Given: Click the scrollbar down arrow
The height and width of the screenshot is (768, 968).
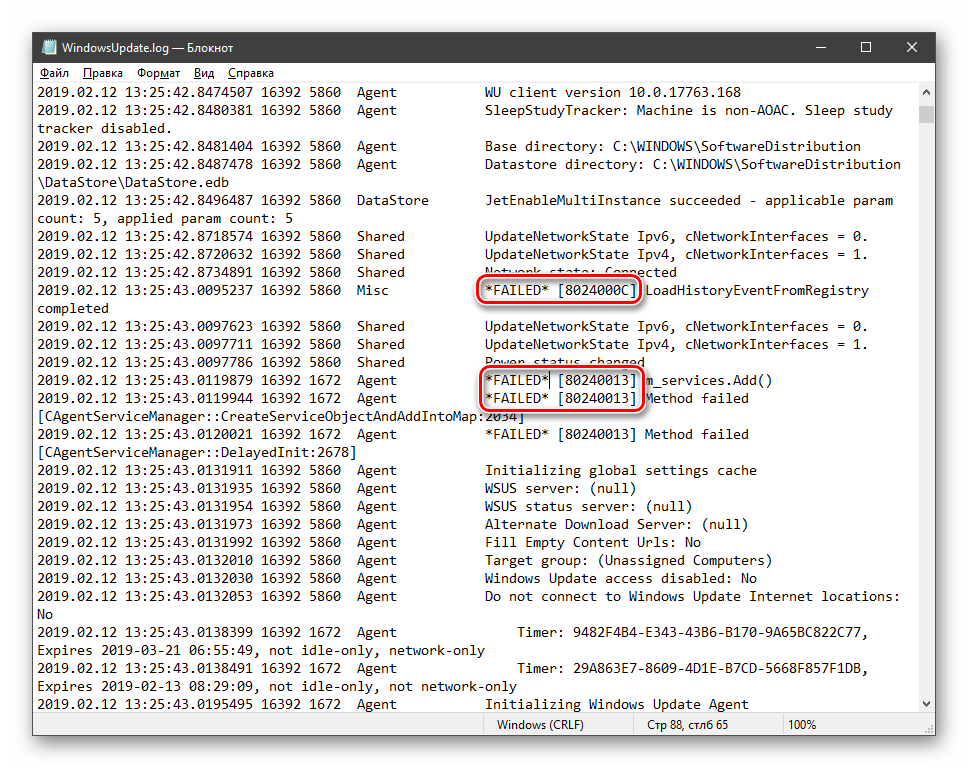Looking at the screenshot, I should point(927,705).
